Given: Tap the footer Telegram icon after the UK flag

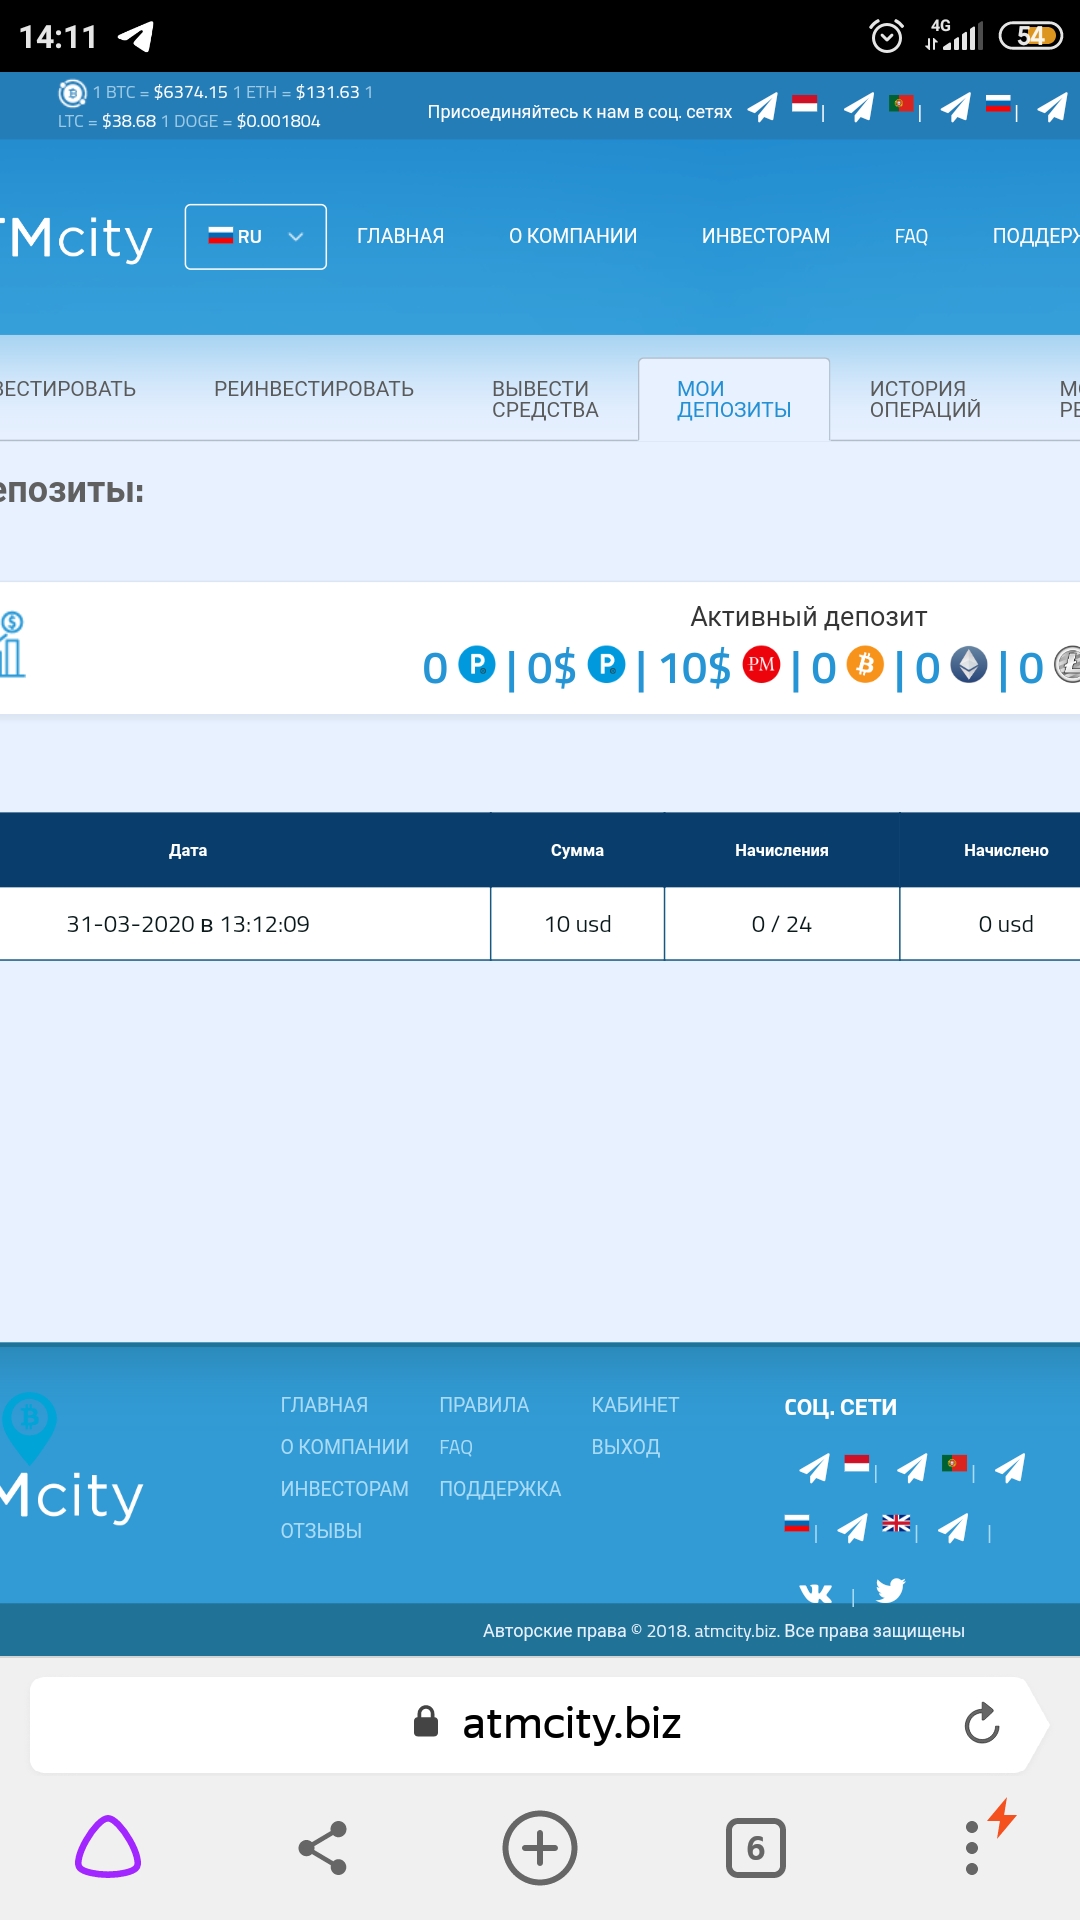Looking at the screenshot, I should [x=953, y=1528].
